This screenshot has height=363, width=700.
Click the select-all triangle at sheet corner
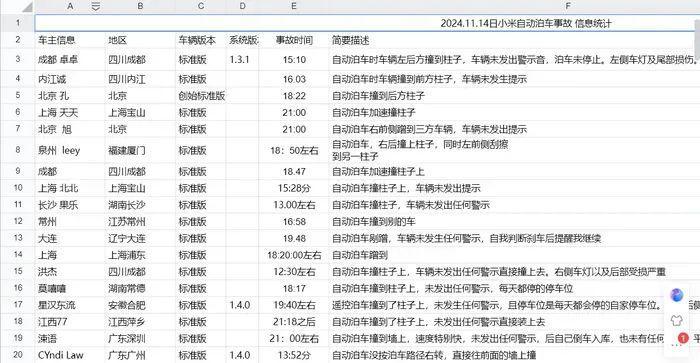pos(28,7)
